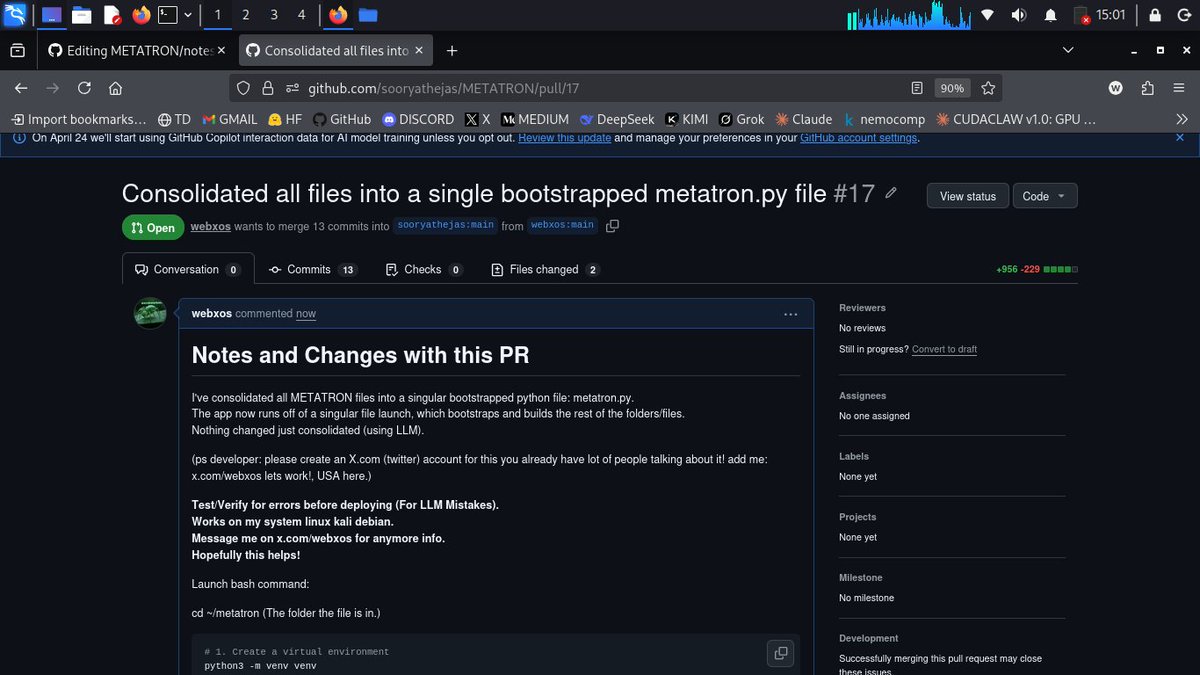Reload the current page
Screen dimensions: 1200x675
pos(84,88)
